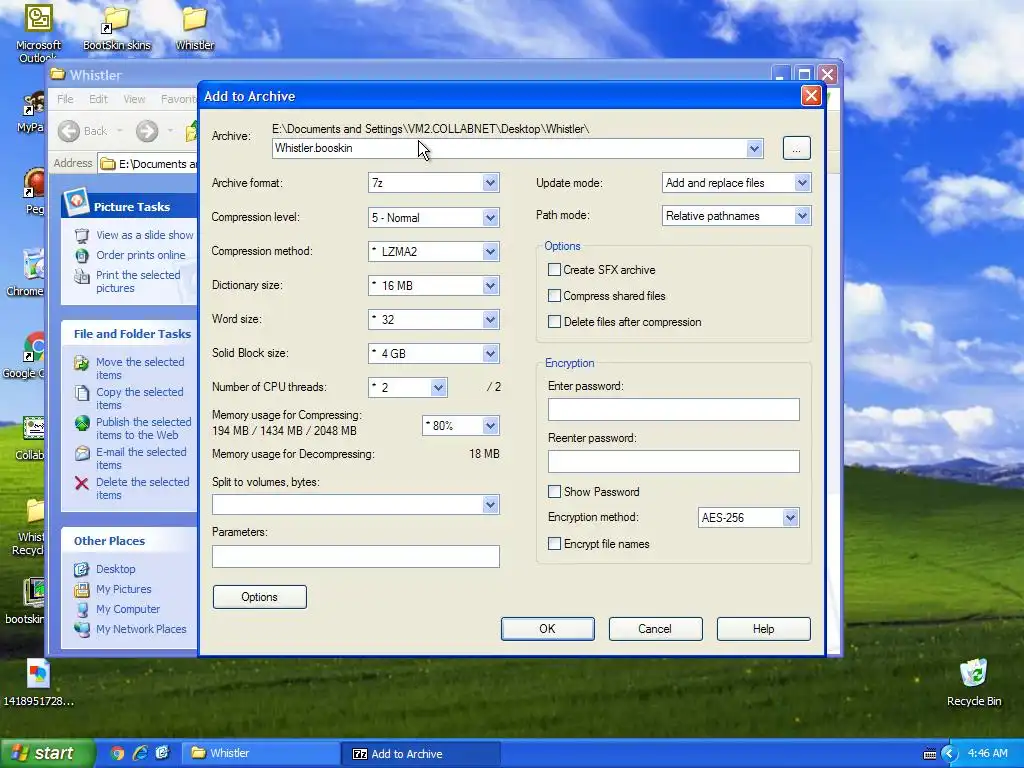1024x768 pixels.
Task: Click the Desktop icon under Other Places
Action: coord(82,569)
